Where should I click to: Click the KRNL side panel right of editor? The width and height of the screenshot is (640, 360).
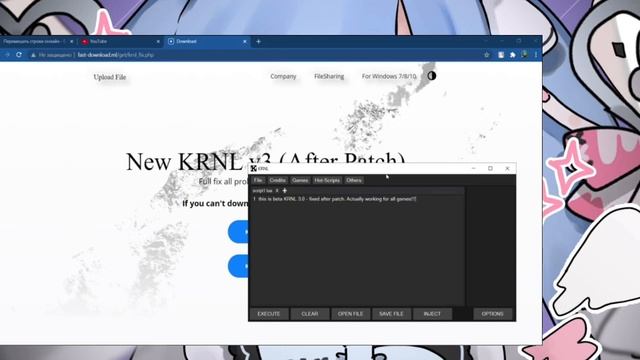[x=491, y=246]
